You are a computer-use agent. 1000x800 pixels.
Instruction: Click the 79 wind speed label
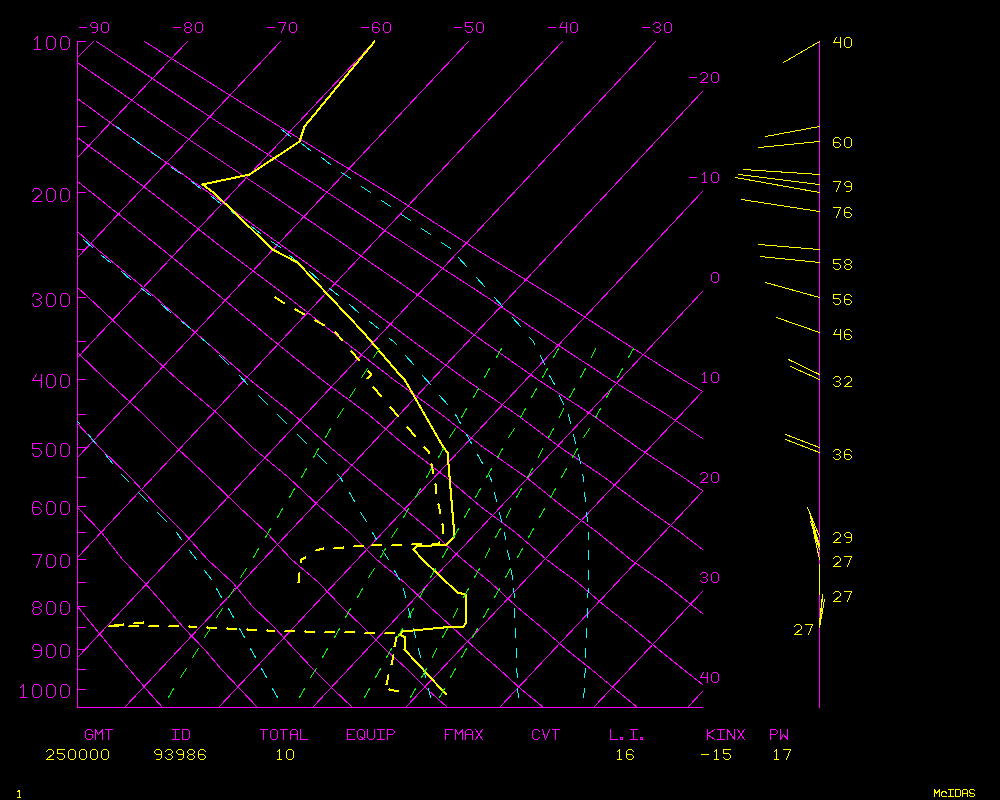click(842, 187)
